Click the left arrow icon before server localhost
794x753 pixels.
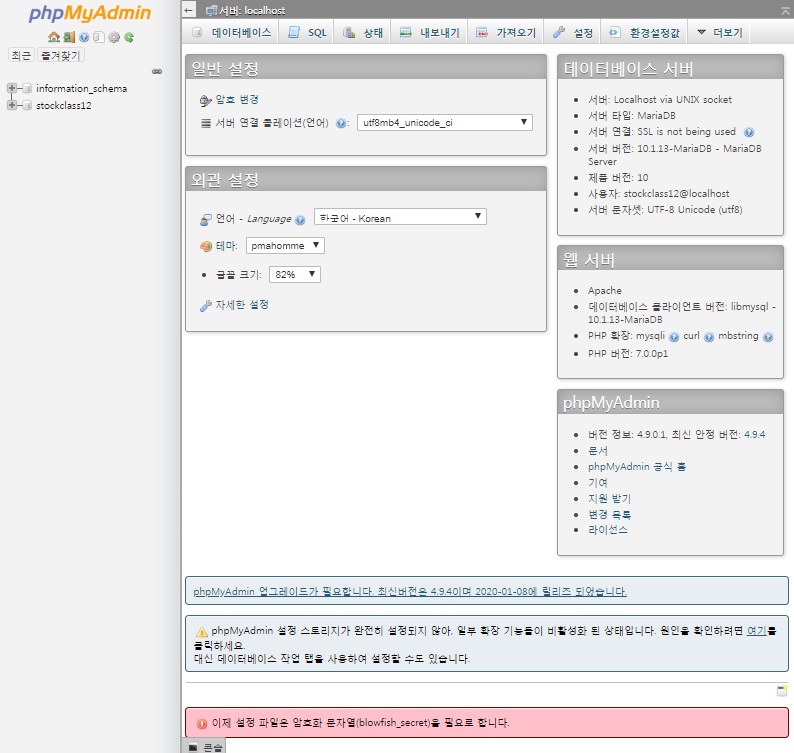(x=189, y=10)
